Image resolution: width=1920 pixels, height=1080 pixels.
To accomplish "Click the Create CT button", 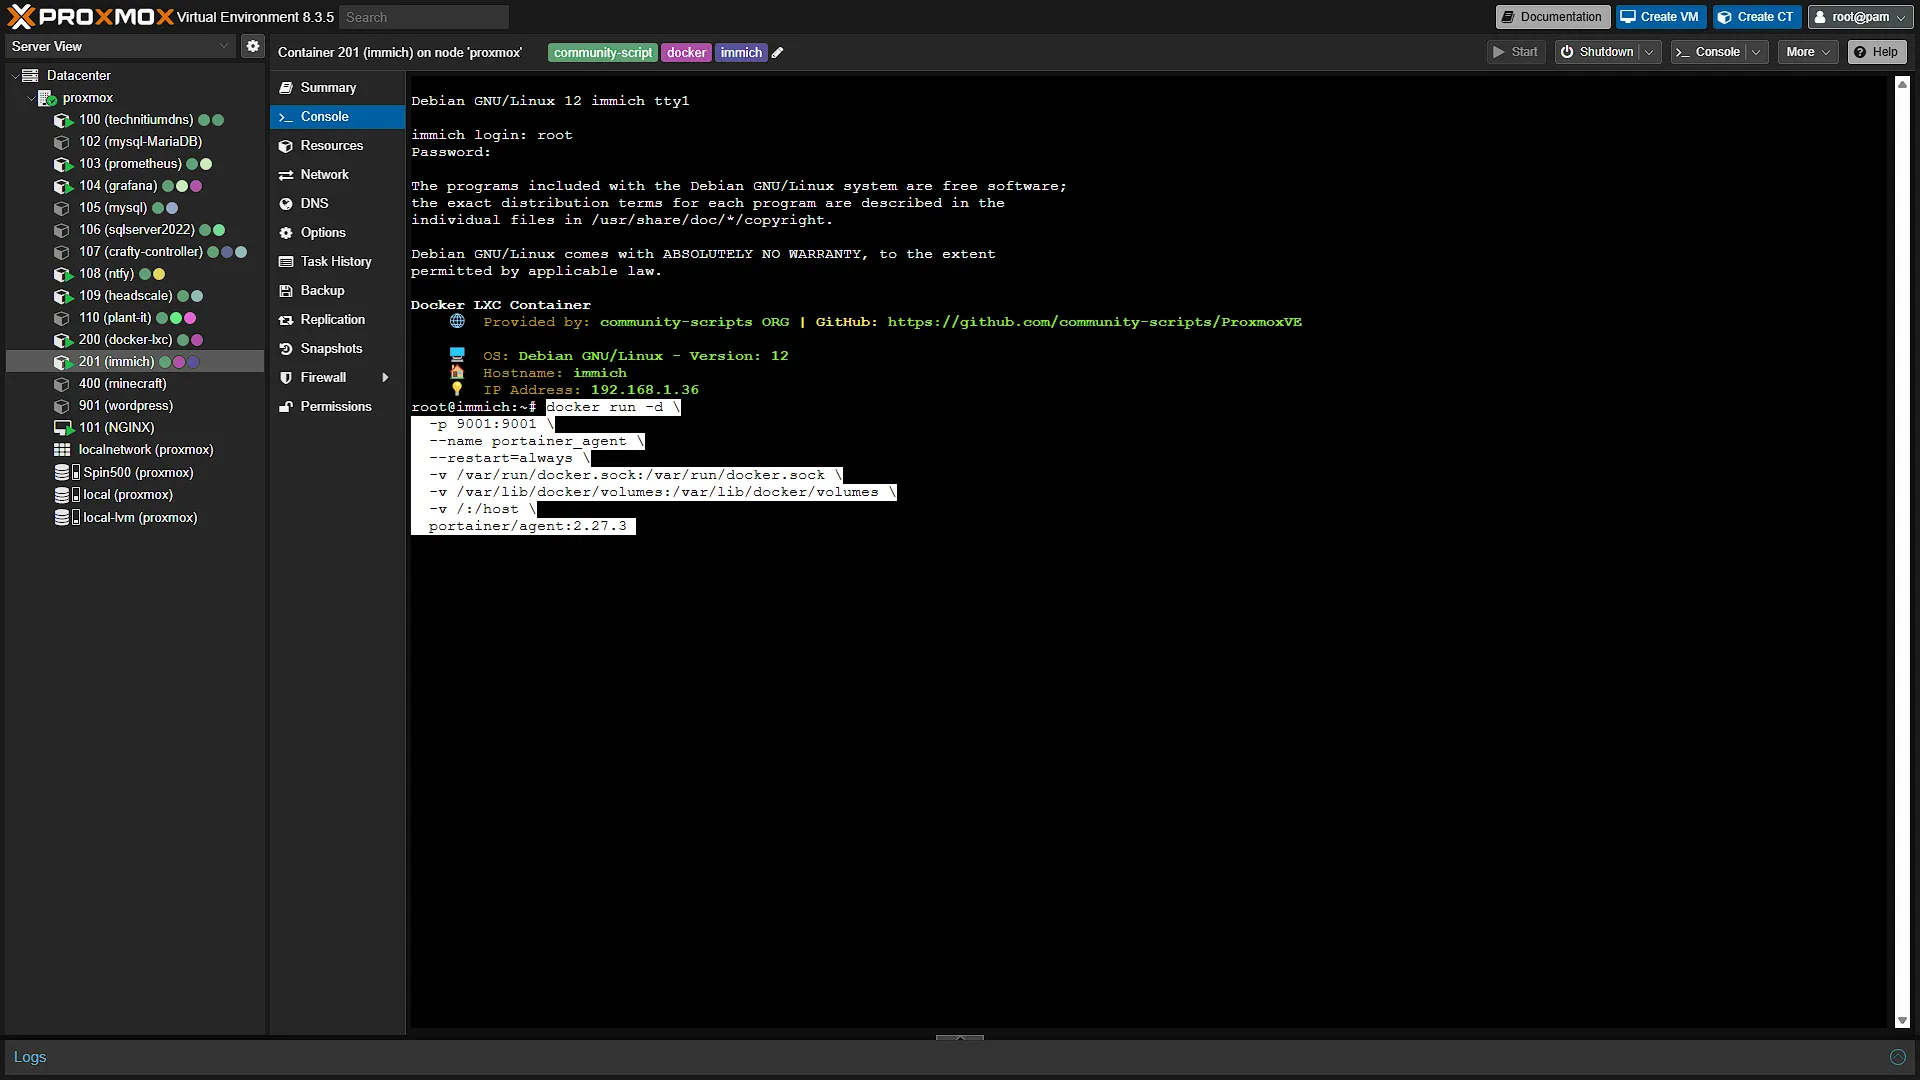I will pyautogui.click(x=1757, y=17).
